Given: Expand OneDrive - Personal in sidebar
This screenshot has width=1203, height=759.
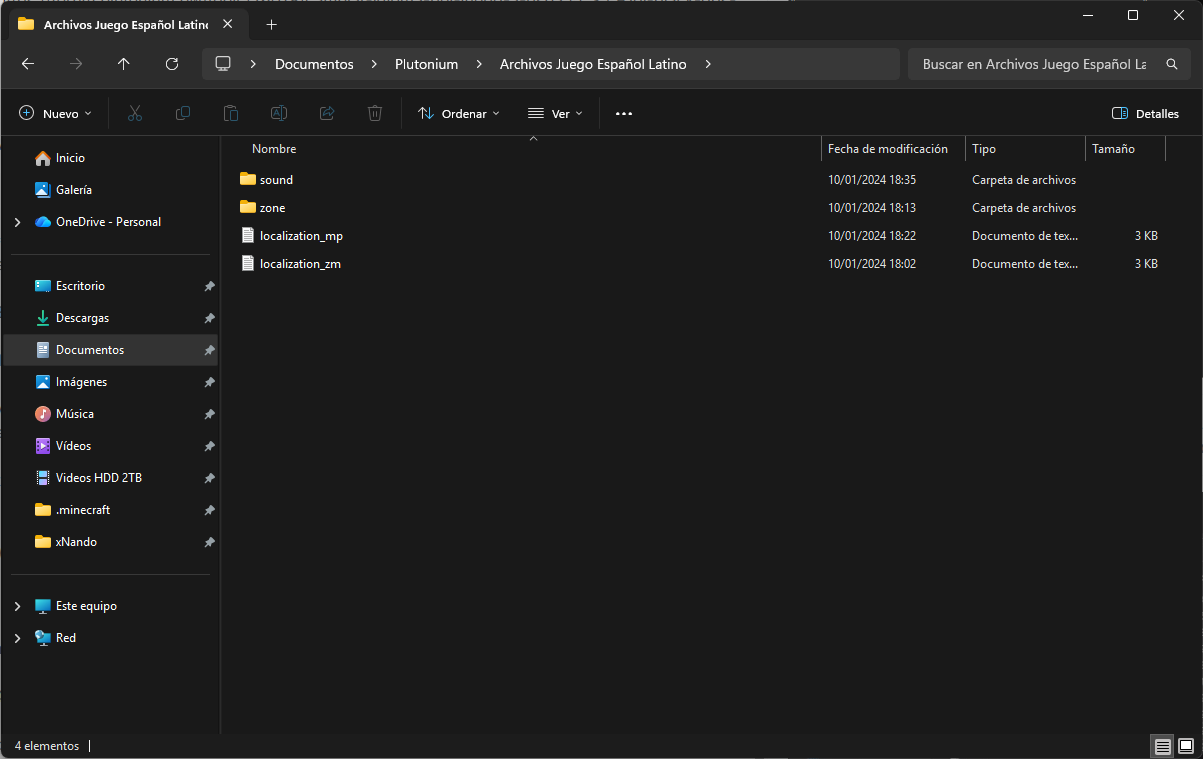Looking at the screenshot, I should point(17,222).
